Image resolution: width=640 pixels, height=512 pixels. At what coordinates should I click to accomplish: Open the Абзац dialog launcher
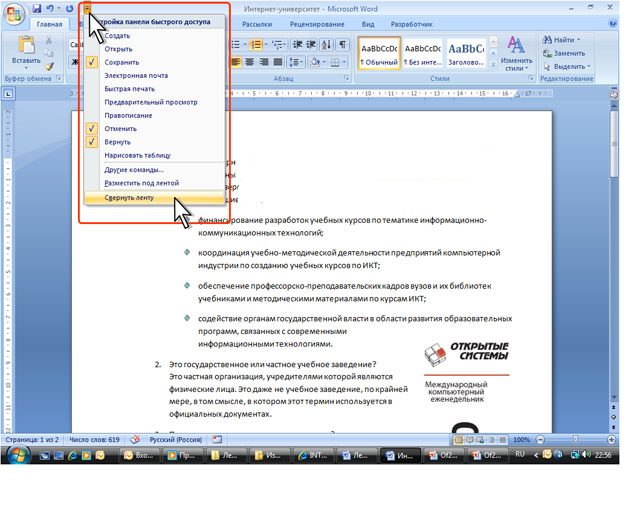pyautogui.click(x=347, y=78)
